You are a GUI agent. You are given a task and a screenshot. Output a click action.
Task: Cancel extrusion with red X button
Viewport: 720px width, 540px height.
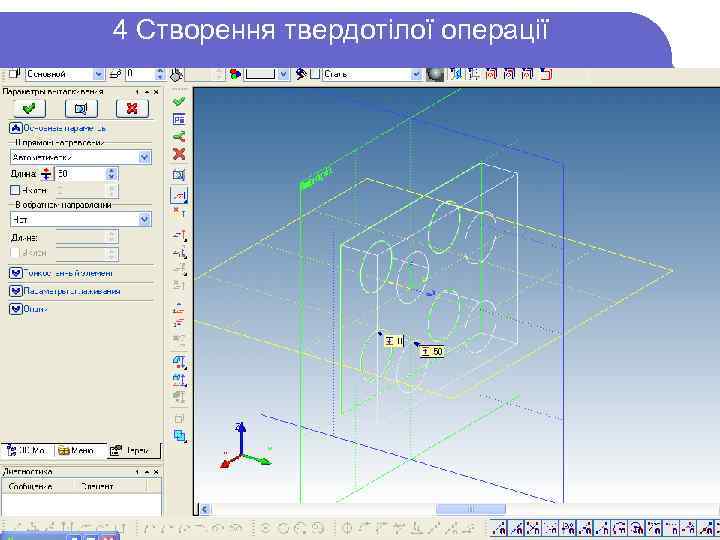(x=132, y=108)
